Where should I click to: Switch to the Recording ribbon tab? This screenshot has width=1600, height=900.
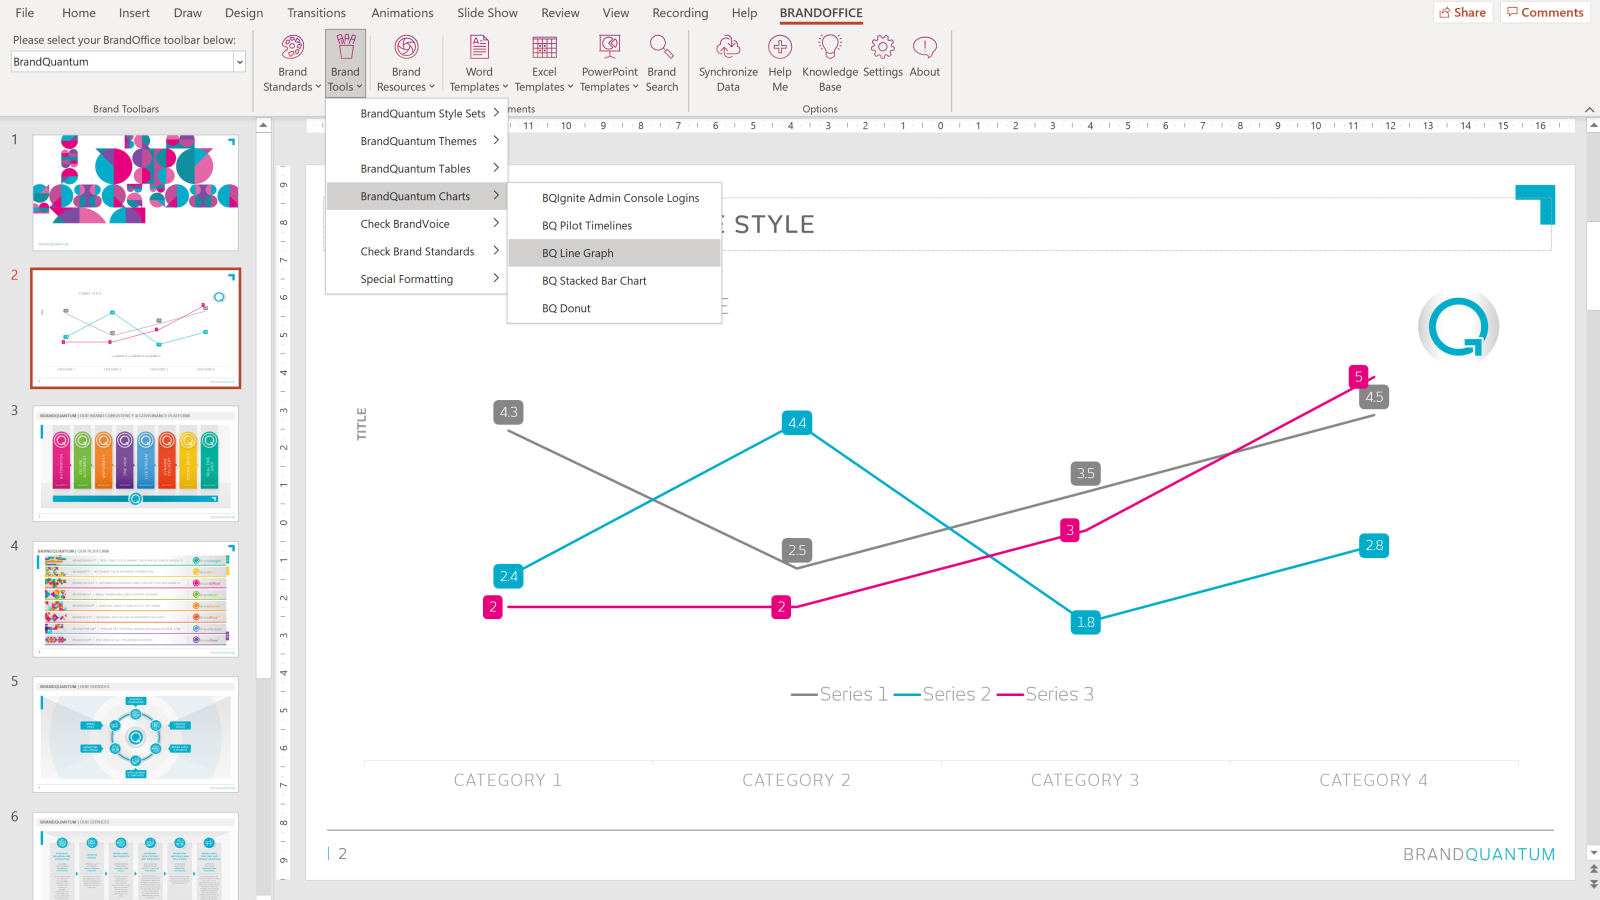[680, 13]
